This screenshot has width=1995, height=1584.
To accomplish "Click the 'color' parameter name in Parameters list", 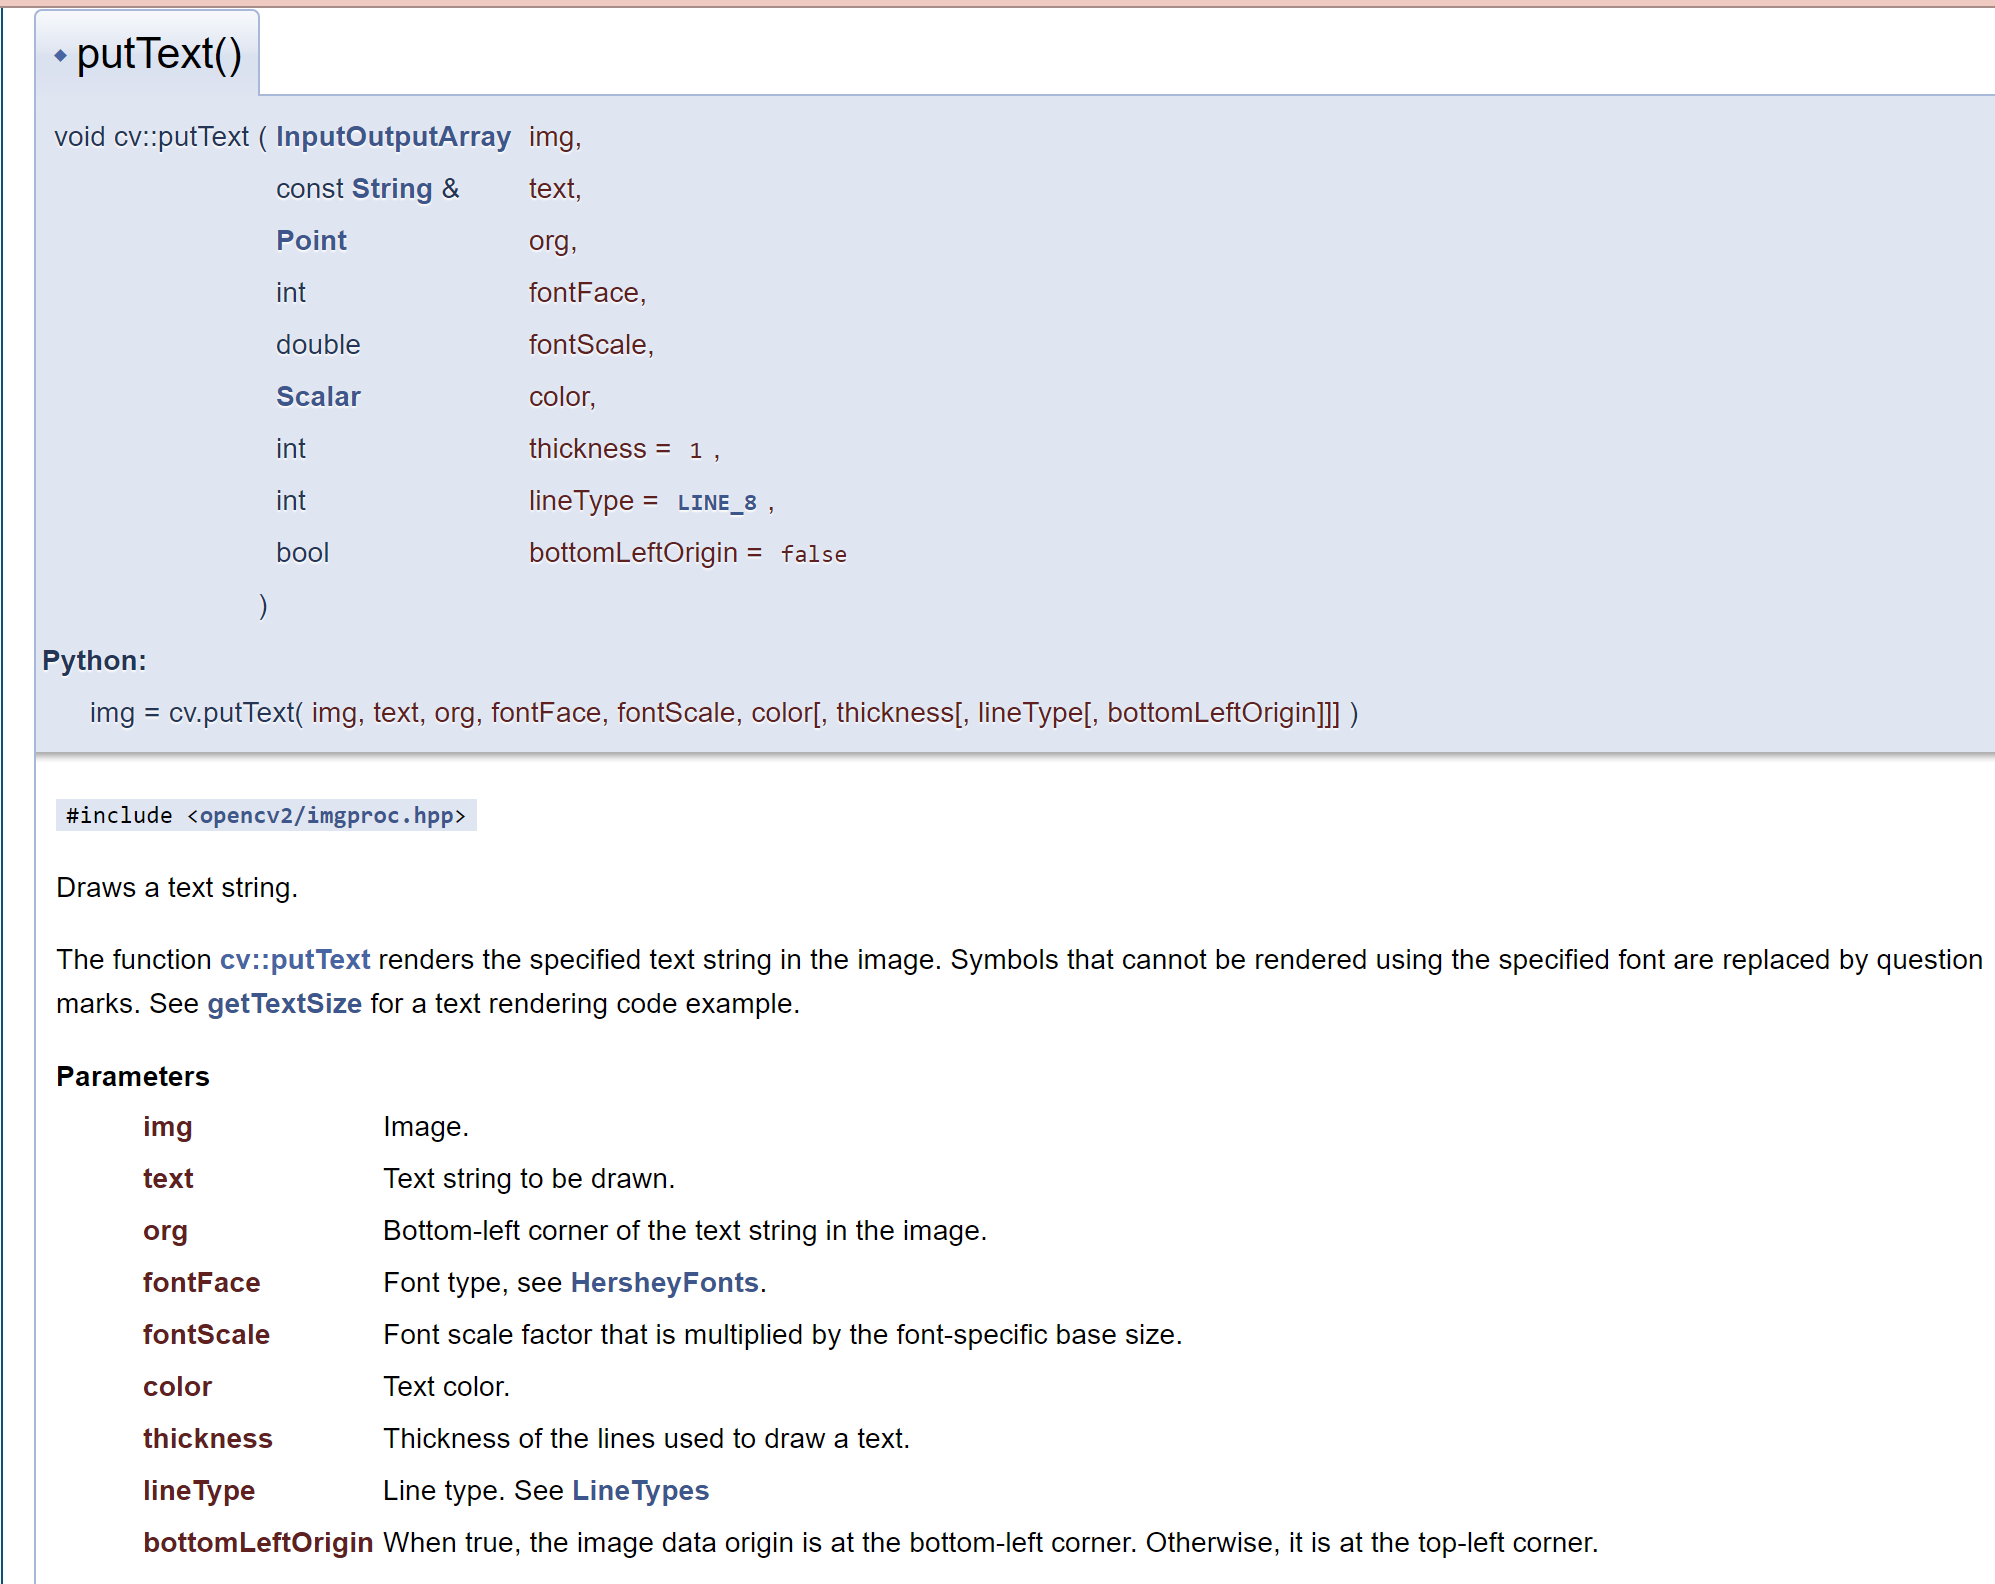I will click(x=177, y=1387).
